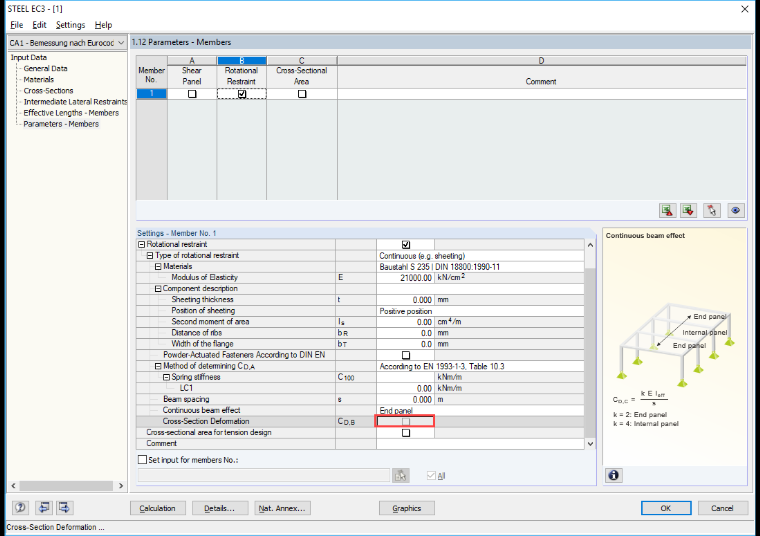Click the Calculation button
The image size is (760, 536).
pos(158,508)
